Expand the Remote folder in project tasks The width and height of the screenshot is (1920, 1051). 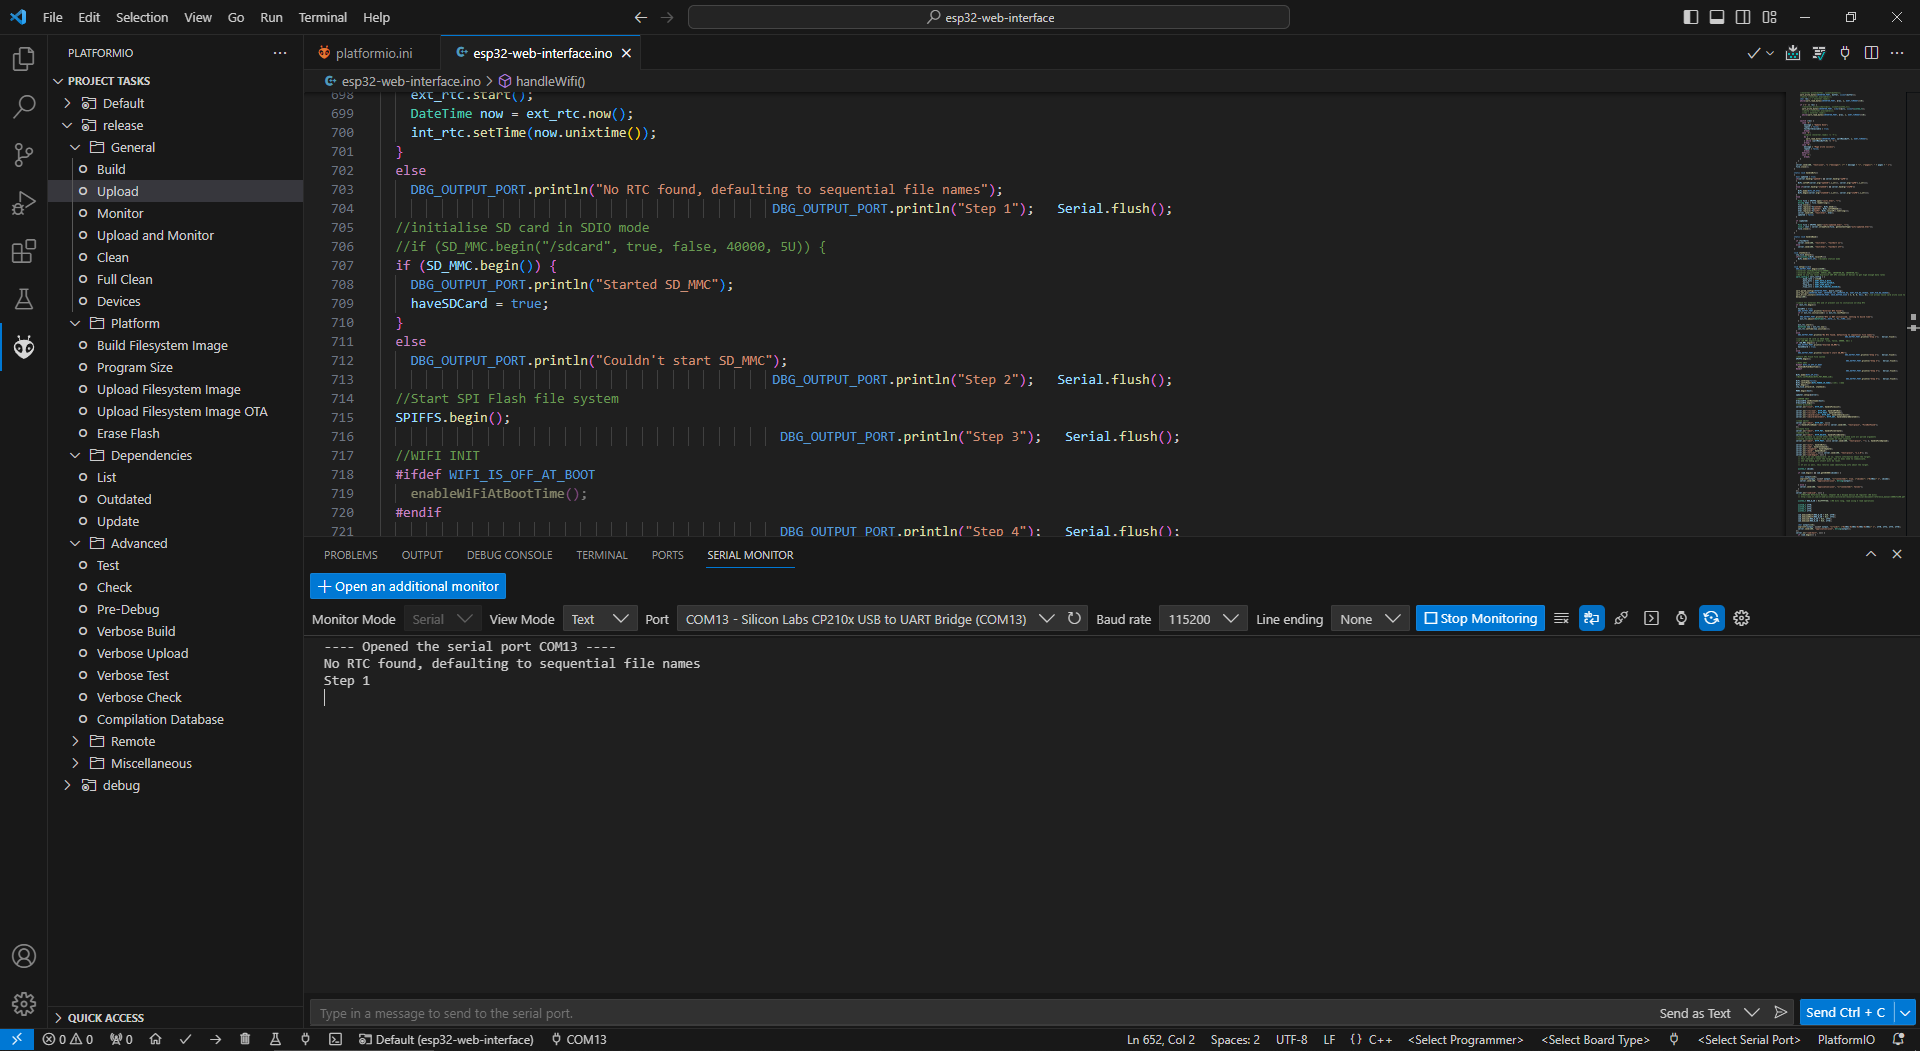(132, 741)
